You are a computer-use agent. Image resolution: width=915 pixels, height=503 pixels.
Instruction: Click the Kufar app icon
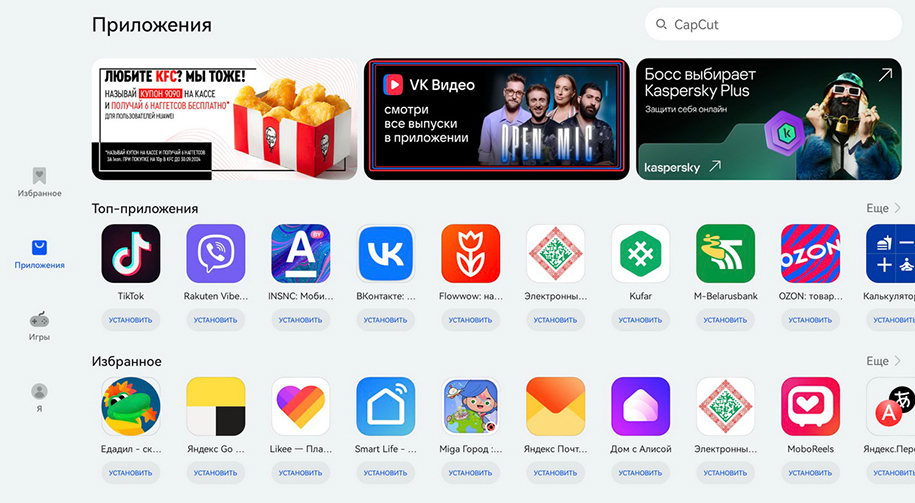[640, 254]
